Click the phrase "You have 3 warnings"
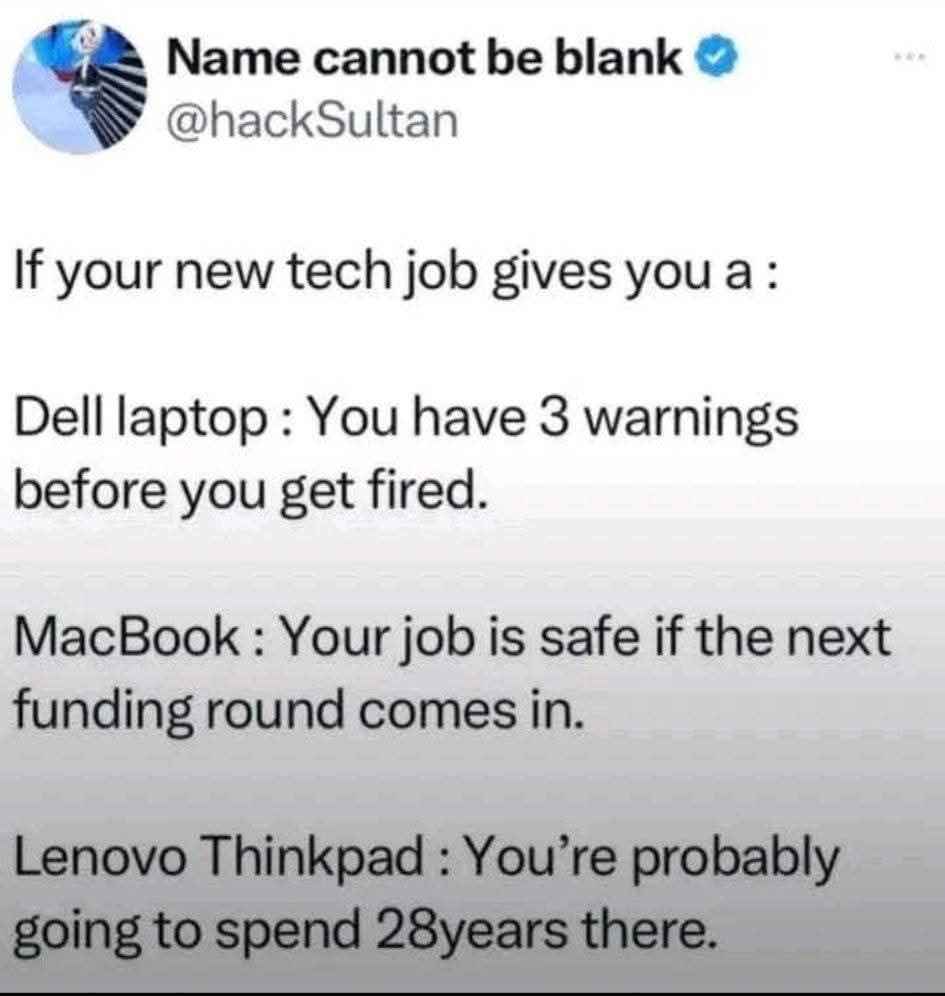The image size is (945, 996). (554, 420)
